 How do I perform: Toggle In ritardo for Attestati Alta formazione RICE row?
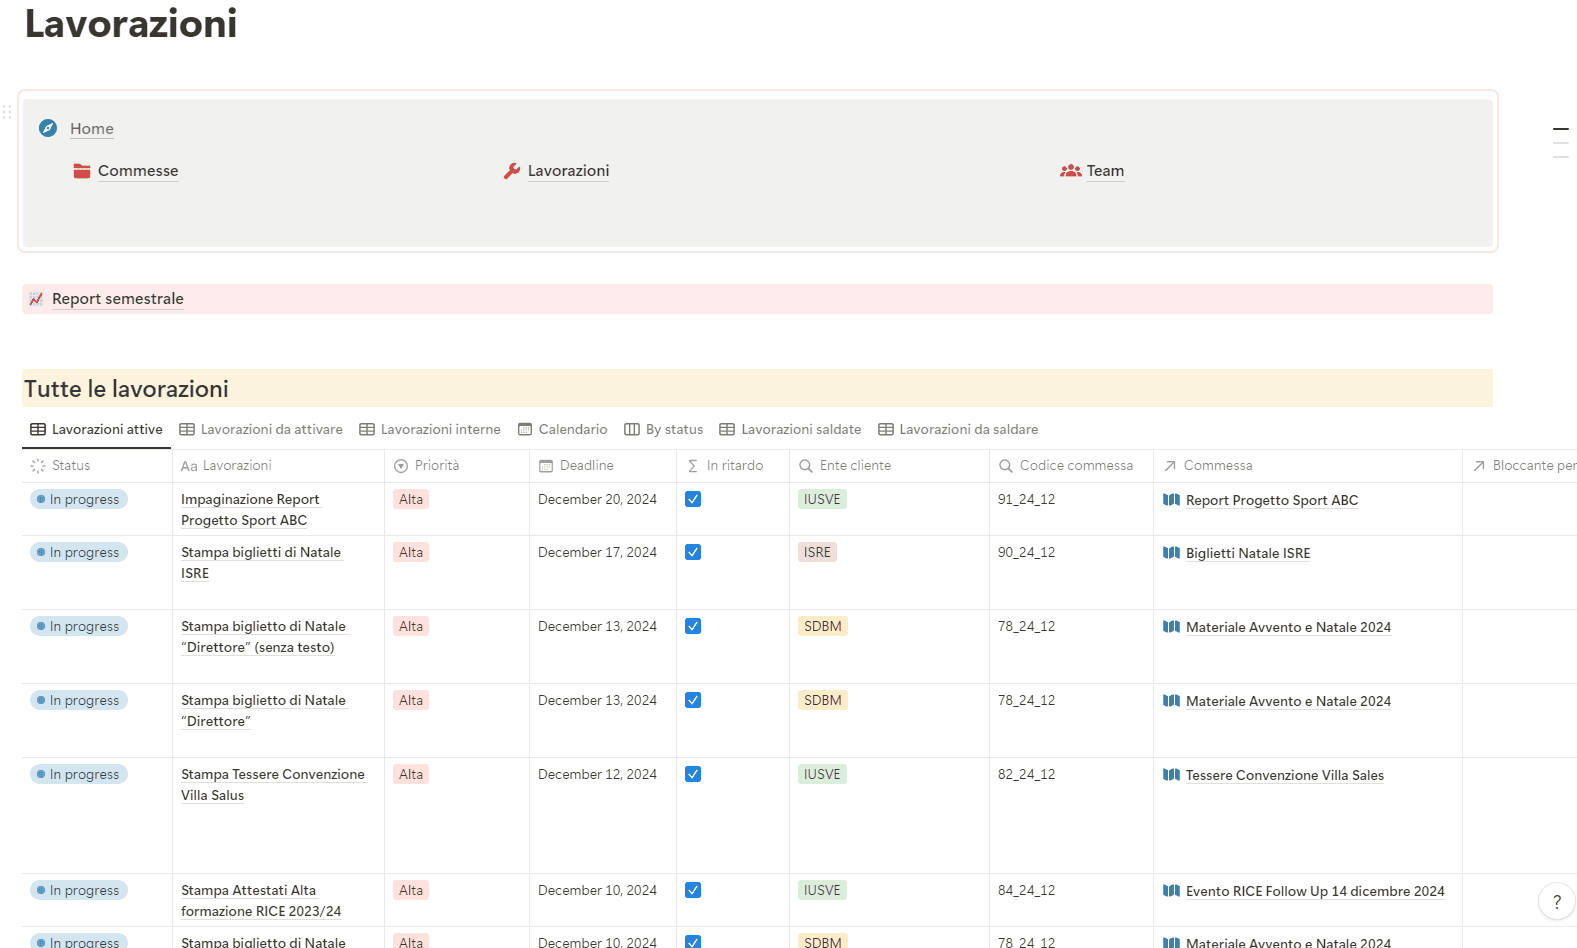tap(693, 890)
